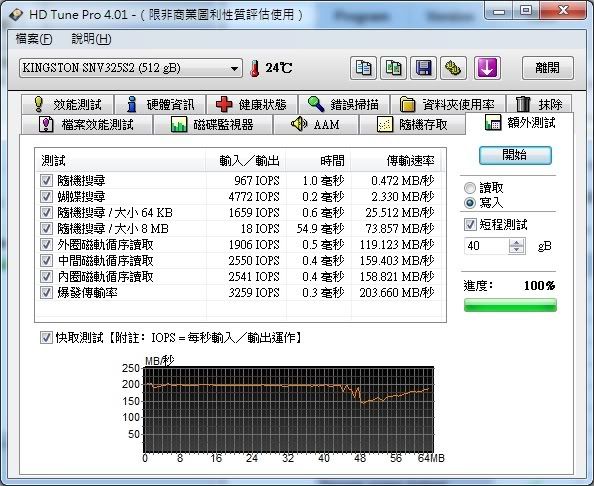Click the 開始 start button
594x486 pixels.
coord(515,155)
